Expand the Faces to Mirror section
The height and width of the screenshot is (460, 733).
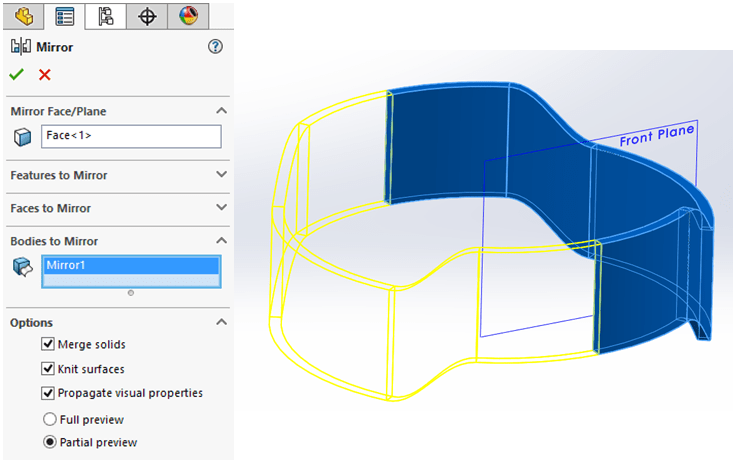pos(221,208)
